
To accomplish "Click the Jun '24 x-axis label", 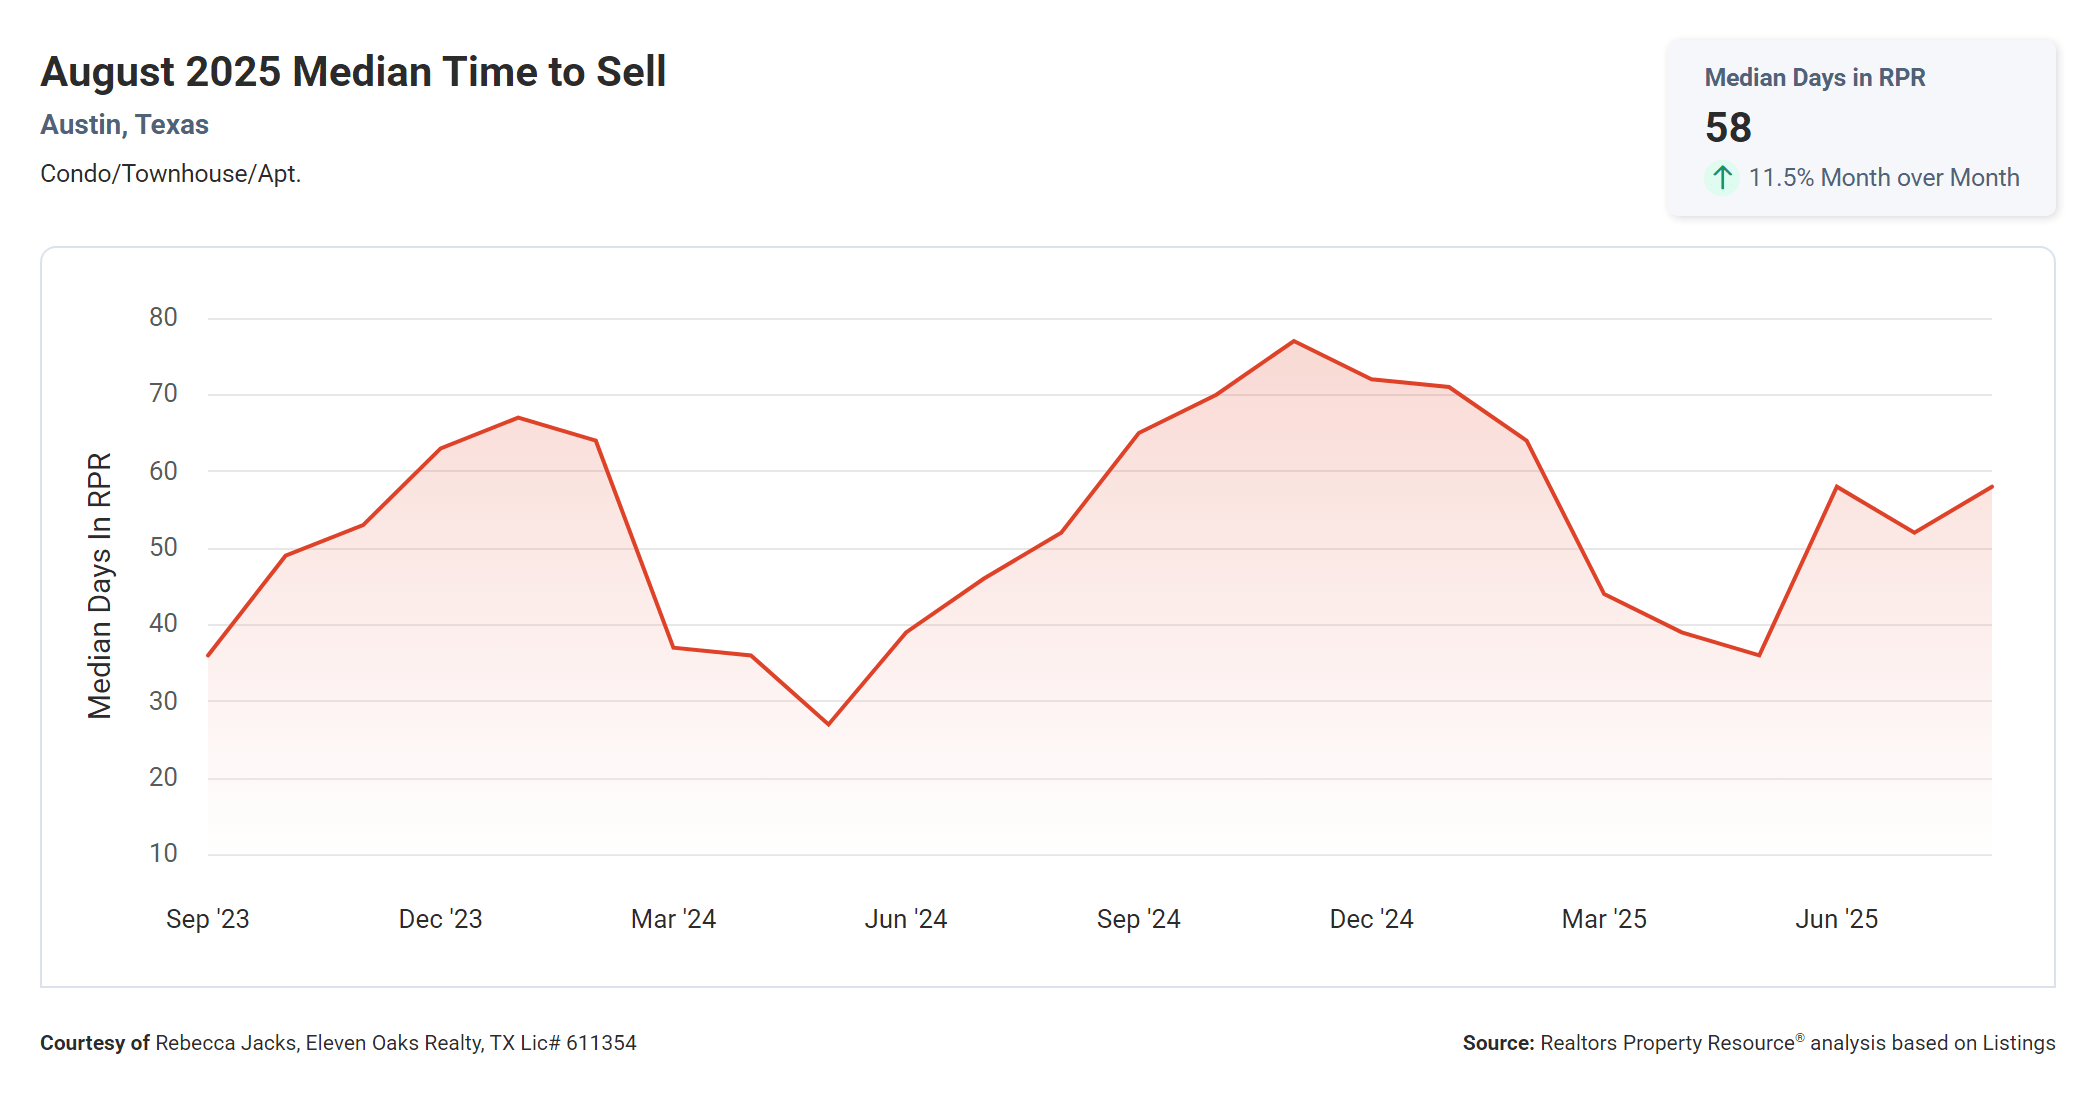I will 905,919.
